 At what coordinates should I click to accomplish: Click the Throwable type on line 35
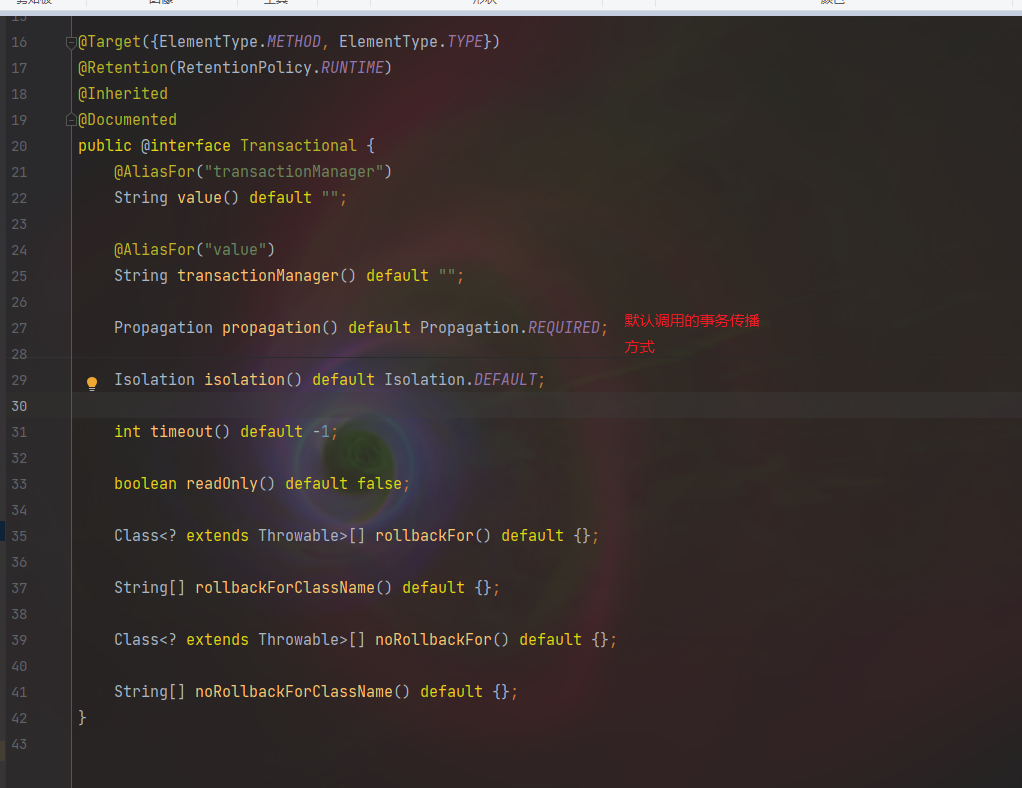(x=299, y=536)
